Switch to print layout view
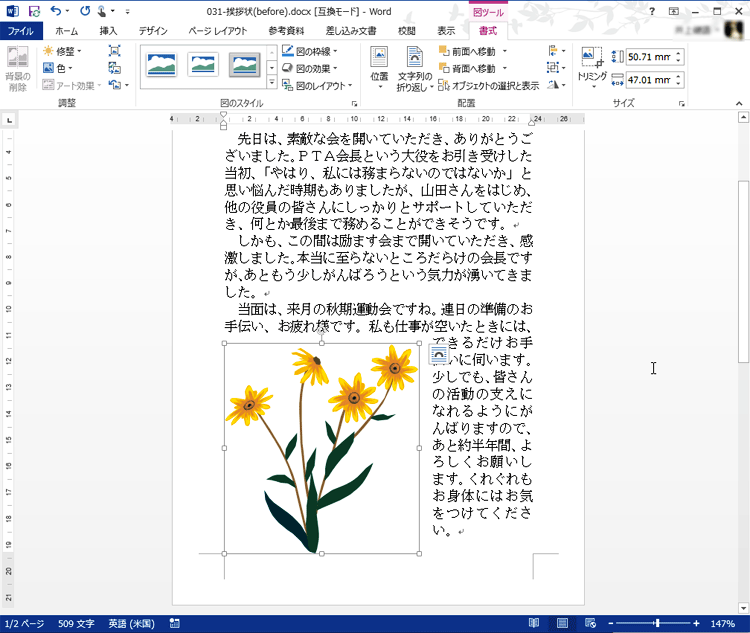The image size is (750, 633). (562, 623)
